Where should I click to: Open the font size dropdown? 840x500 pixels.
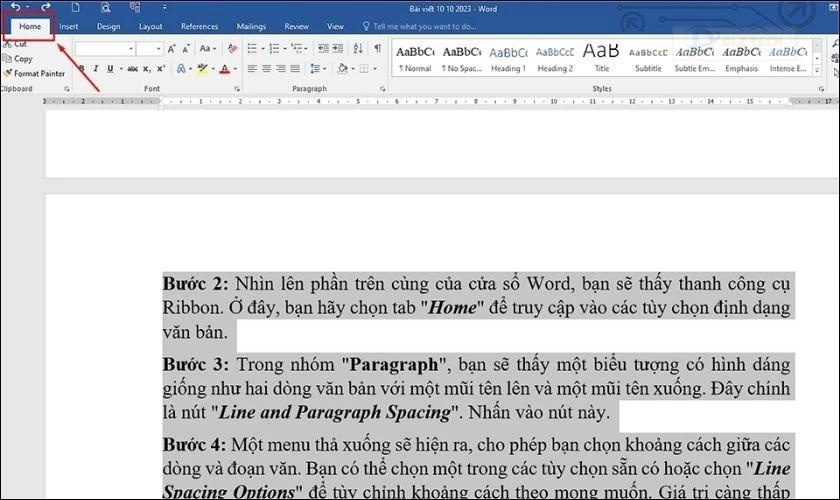pyautogui.click(x=159, y=49)
